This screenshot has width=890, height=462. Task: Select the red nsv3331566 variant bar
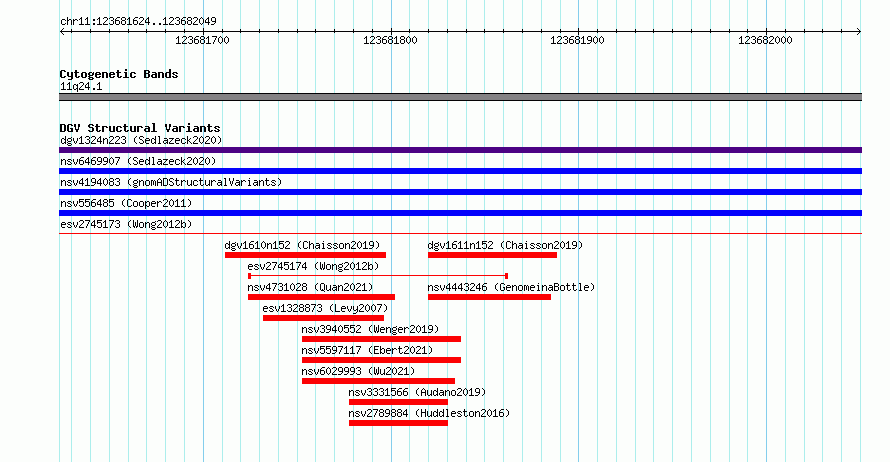[x=398, y=402]
